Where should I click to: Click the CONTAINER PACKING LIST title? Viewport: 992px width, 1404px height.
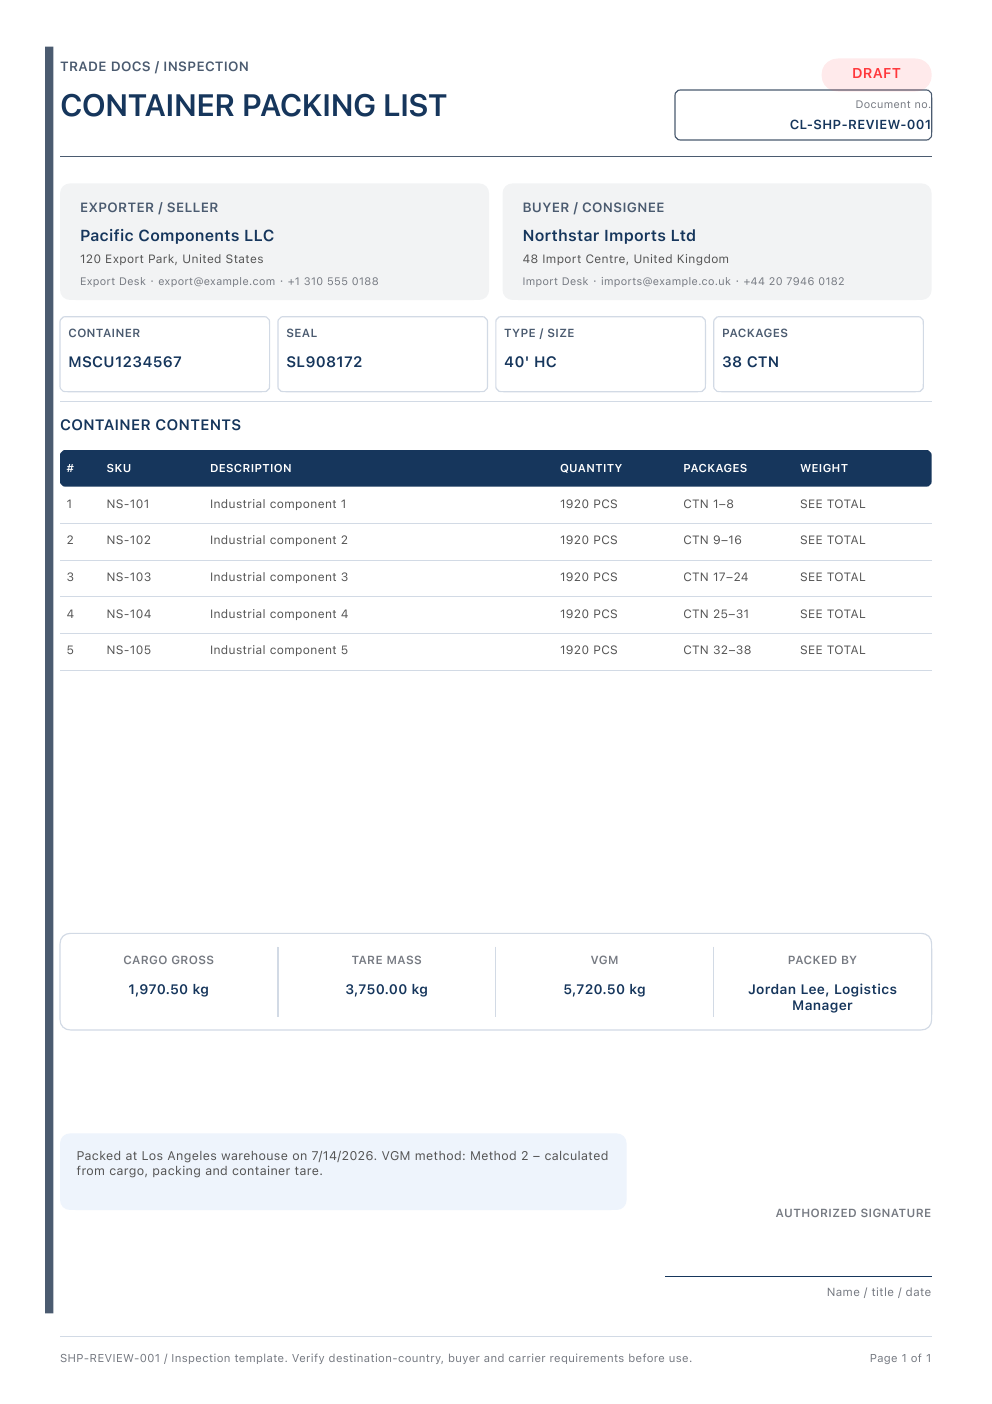point(253,106)
